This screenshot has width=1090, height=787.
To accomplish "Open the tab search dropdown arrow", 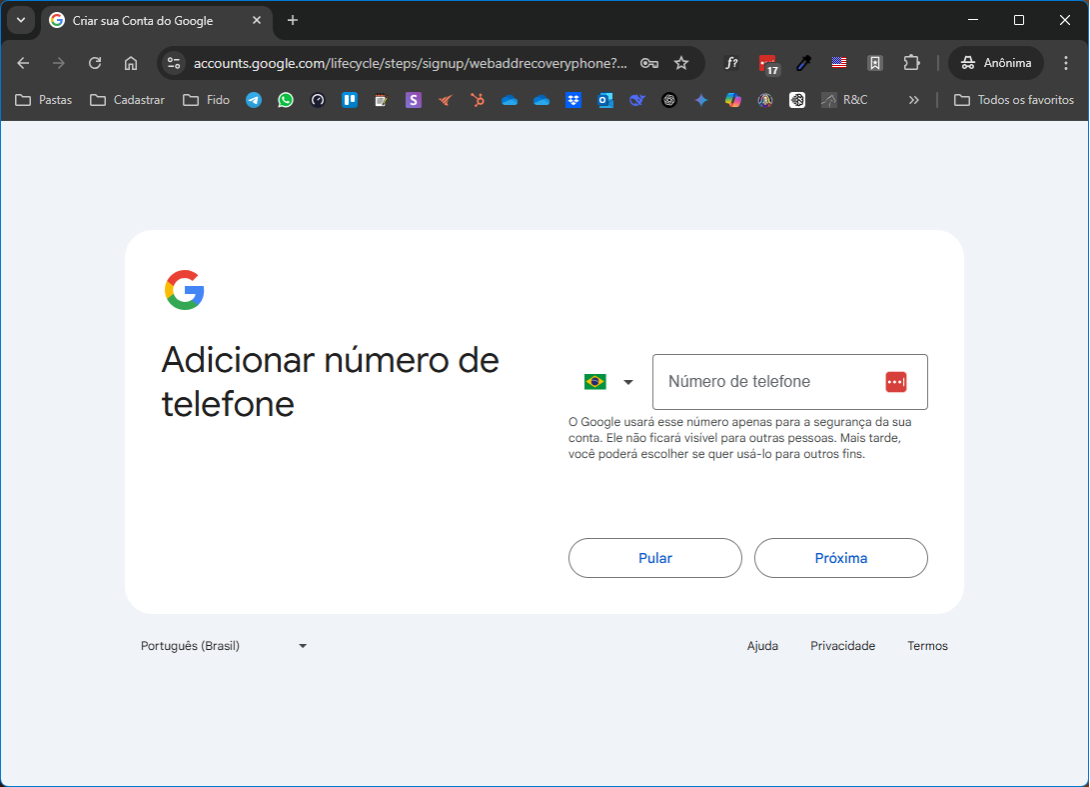I will click(x=20, y=20).
